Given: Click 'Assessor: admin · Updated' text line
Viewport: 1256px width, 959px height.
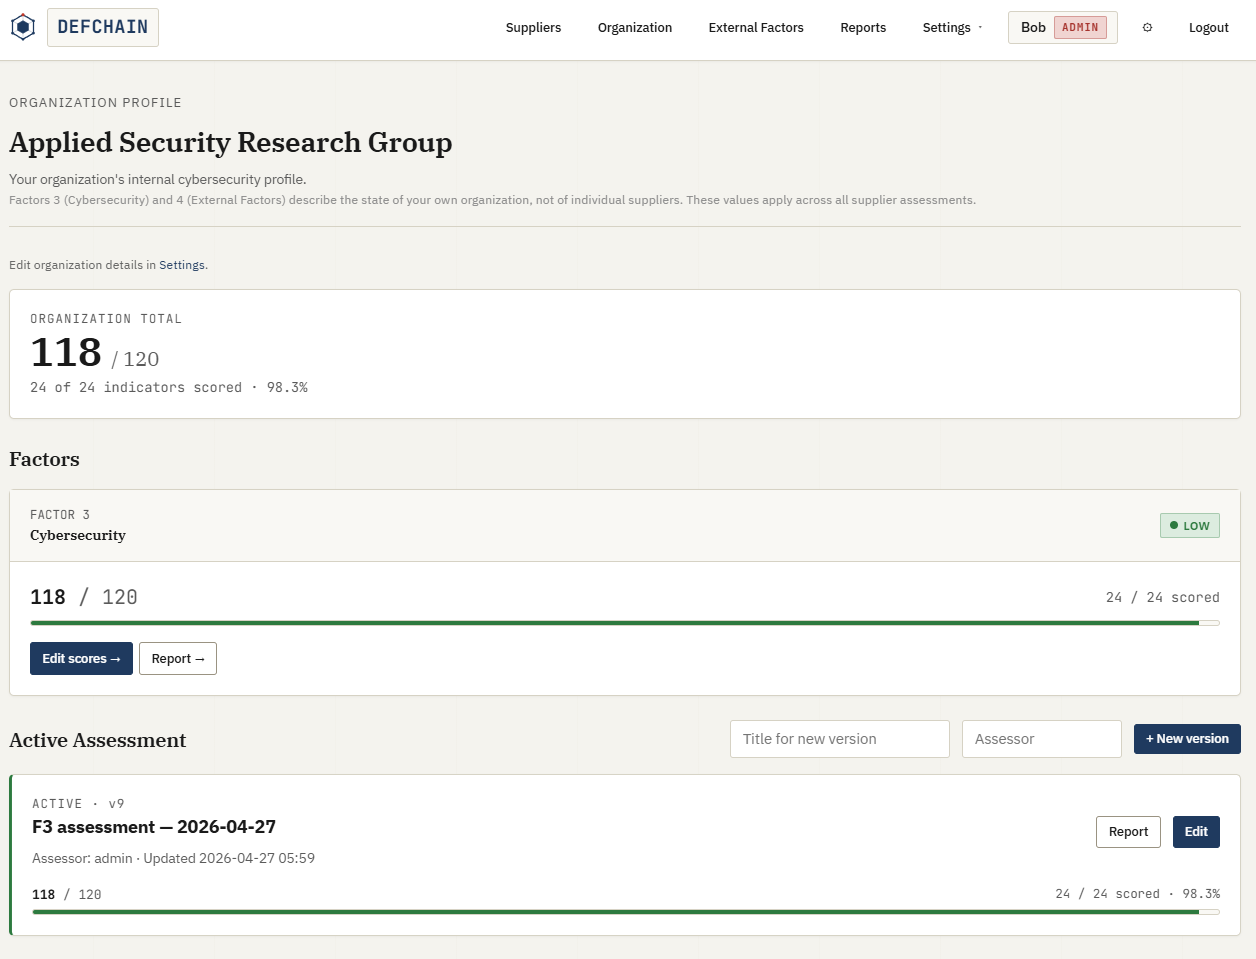Looking at the screenshot, I should (x=174, y=858).
